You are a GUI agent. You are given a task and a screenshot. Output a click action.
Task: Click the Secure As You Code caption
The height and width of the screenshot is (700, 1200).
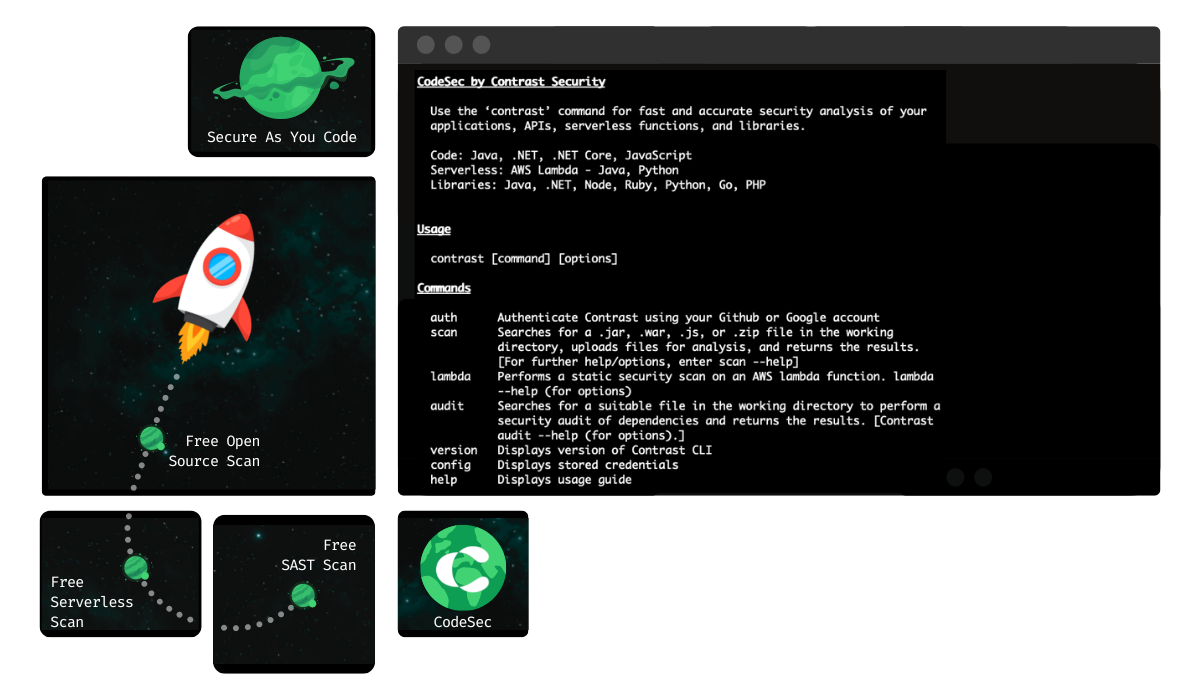click(x=281, y=137)
